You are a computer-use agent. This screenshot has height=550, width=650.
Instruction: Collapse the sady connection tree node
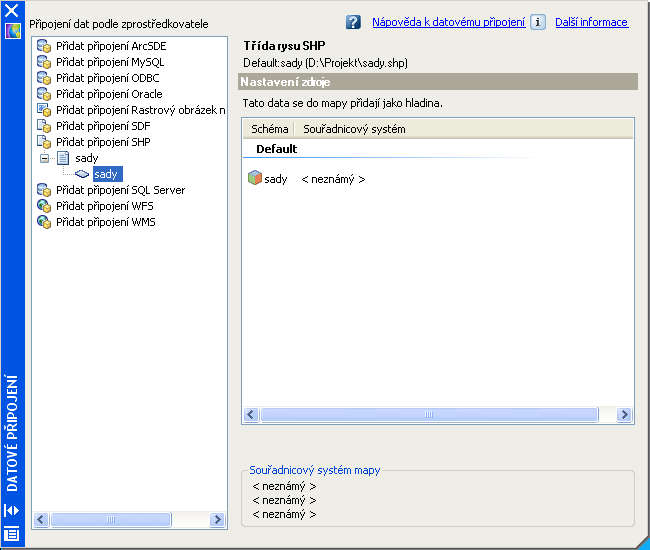pos(44,158)
